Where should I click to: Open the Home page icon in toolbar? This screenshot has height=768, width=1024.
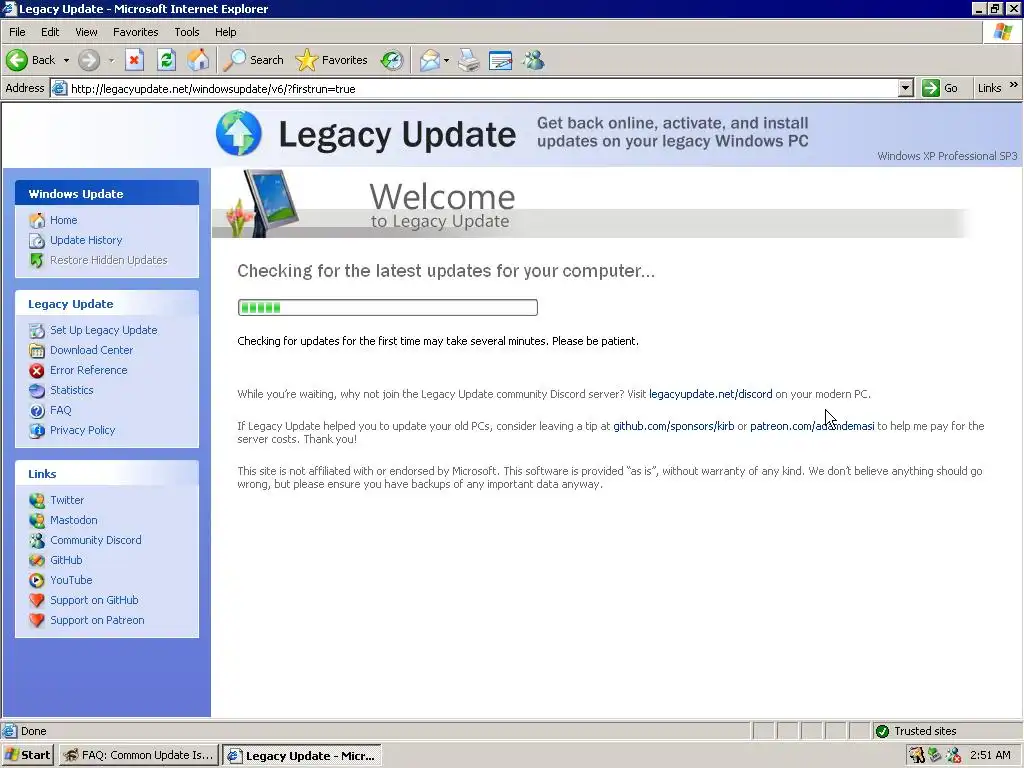click(x=198, y=60)
